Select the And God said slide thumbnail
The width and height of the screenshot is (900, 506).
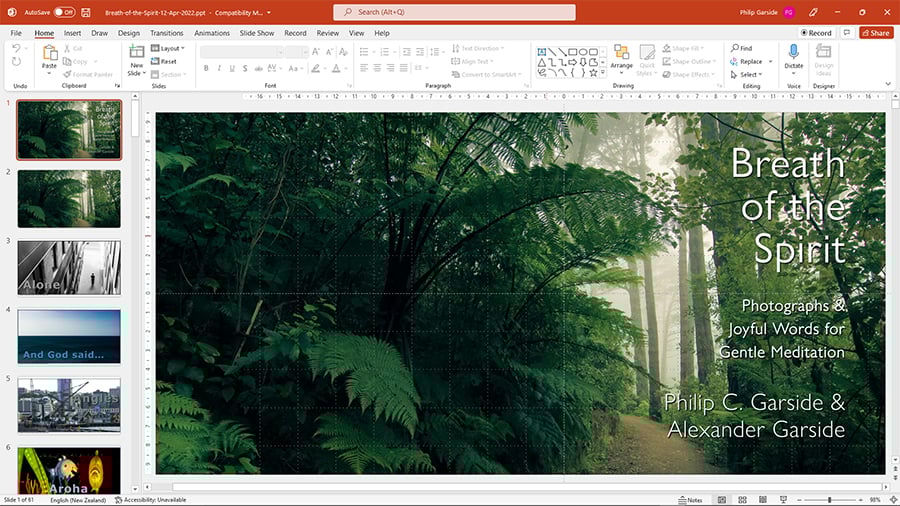coord(69,336)
